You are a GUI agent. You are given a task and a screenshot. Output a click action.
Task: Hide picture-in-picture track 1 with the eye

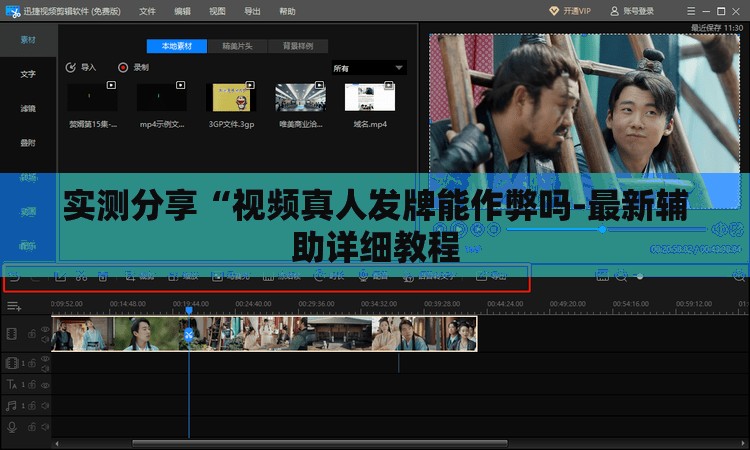click(45, 359)
